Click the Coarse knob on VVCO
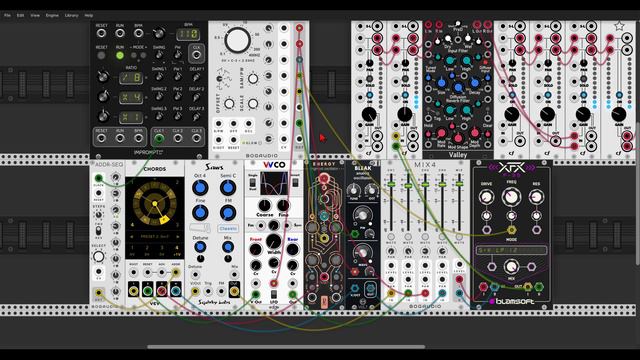This screenshot has height=360, width=640. click(x=264, y=205)
